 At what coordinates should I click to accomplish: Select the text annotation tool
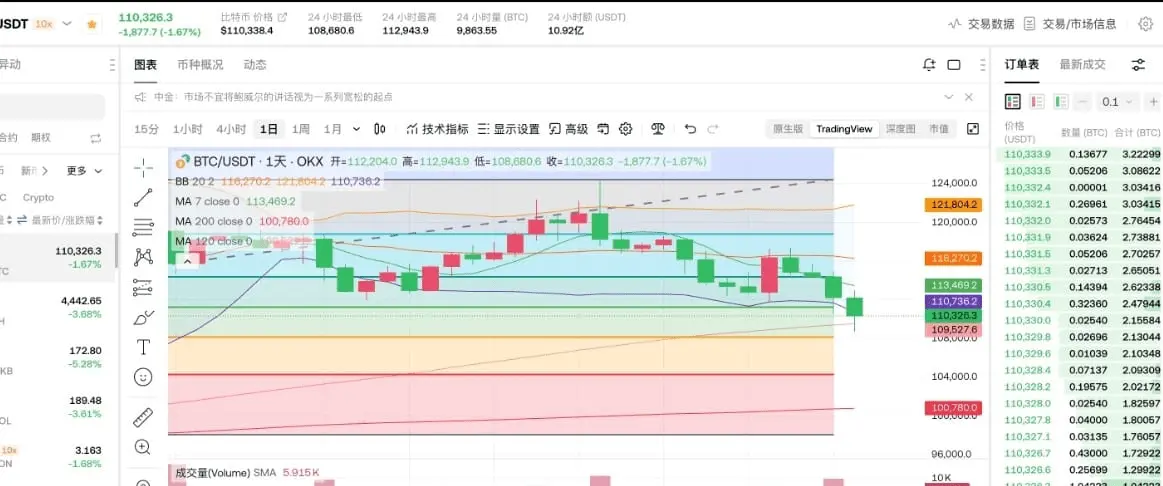(143, 347)
